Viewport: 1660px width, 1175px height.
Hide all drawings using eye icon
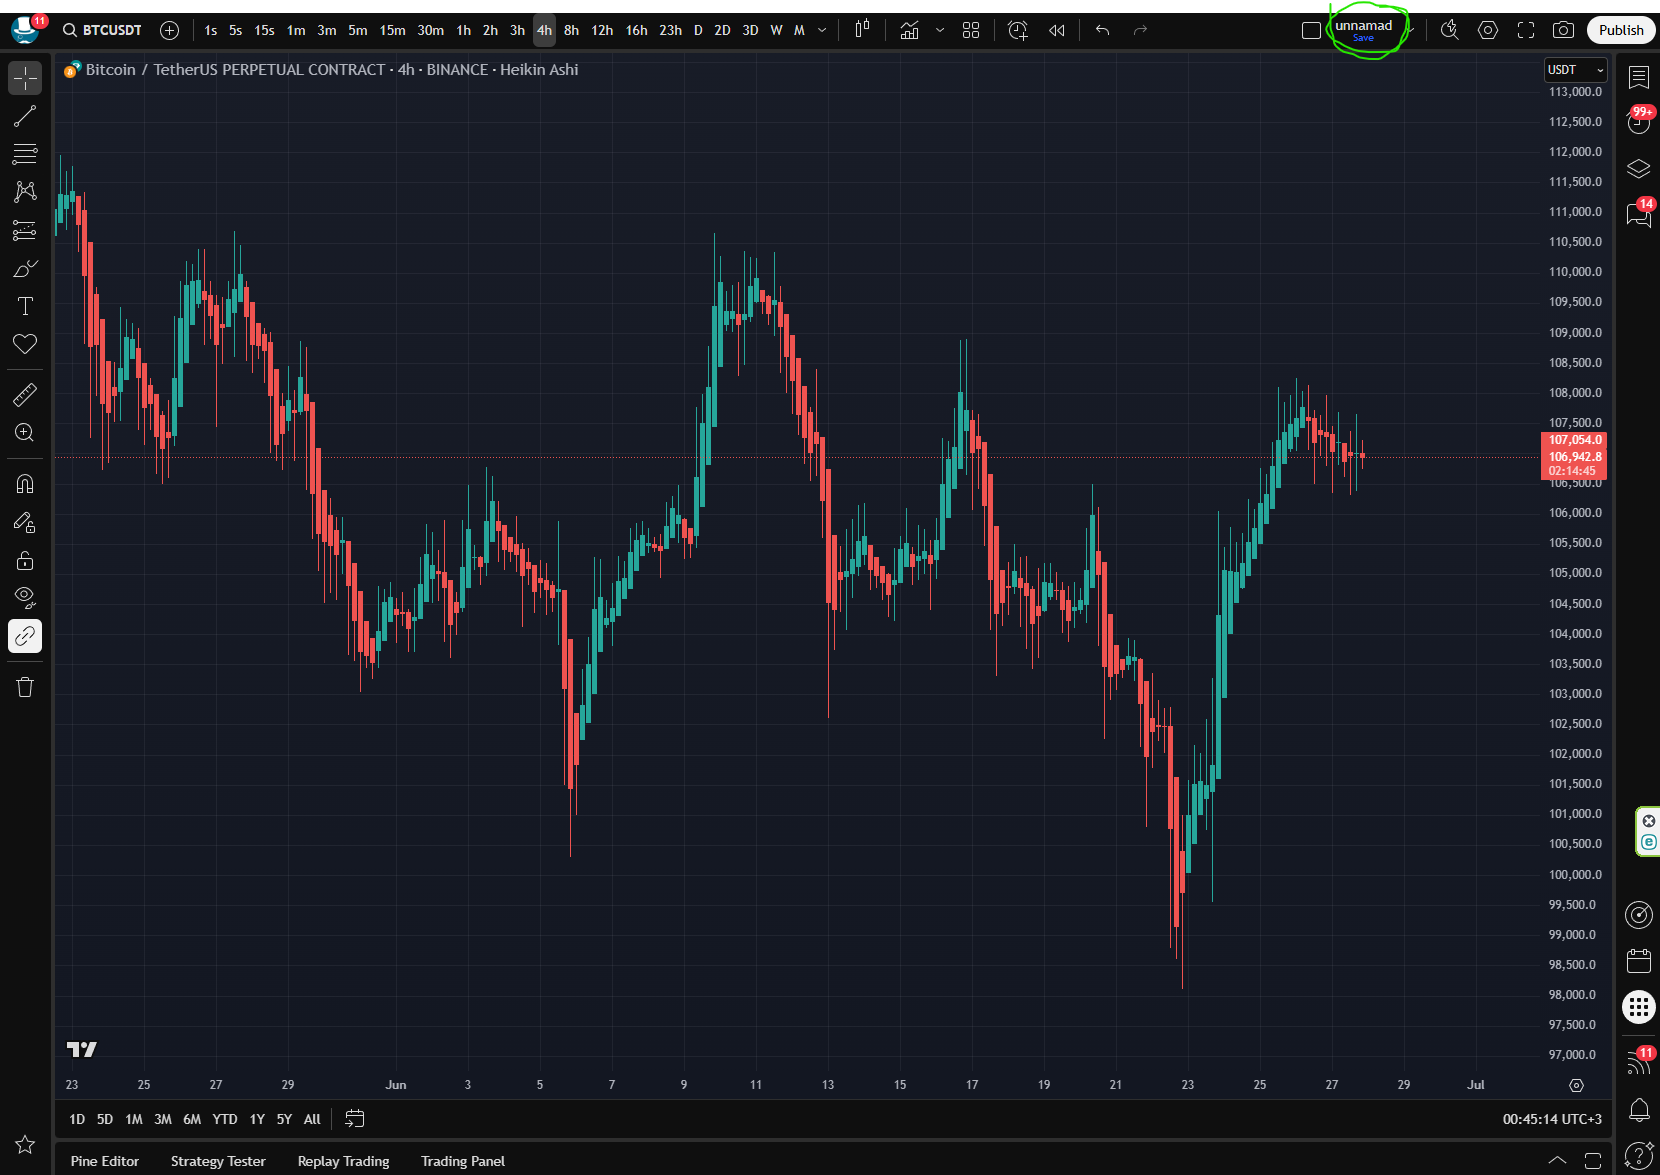click(25, 598)
